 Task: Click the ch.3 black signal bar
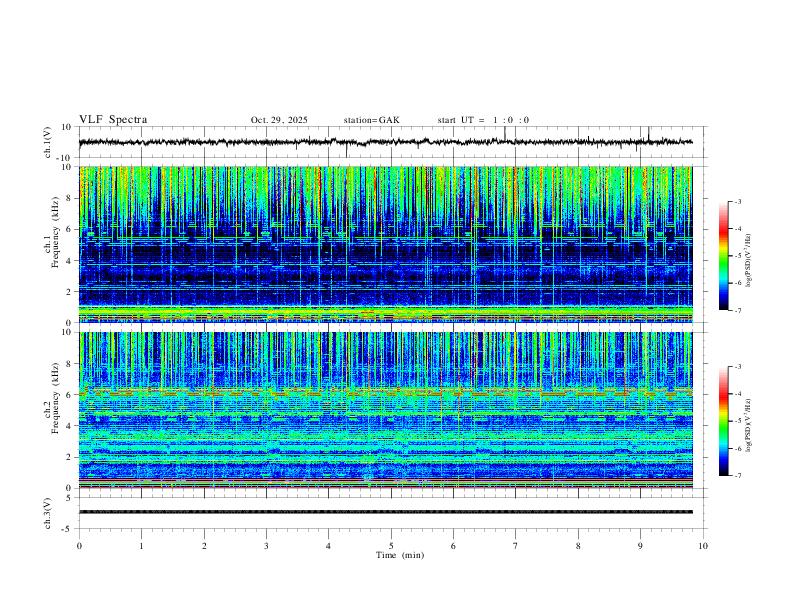385,512
